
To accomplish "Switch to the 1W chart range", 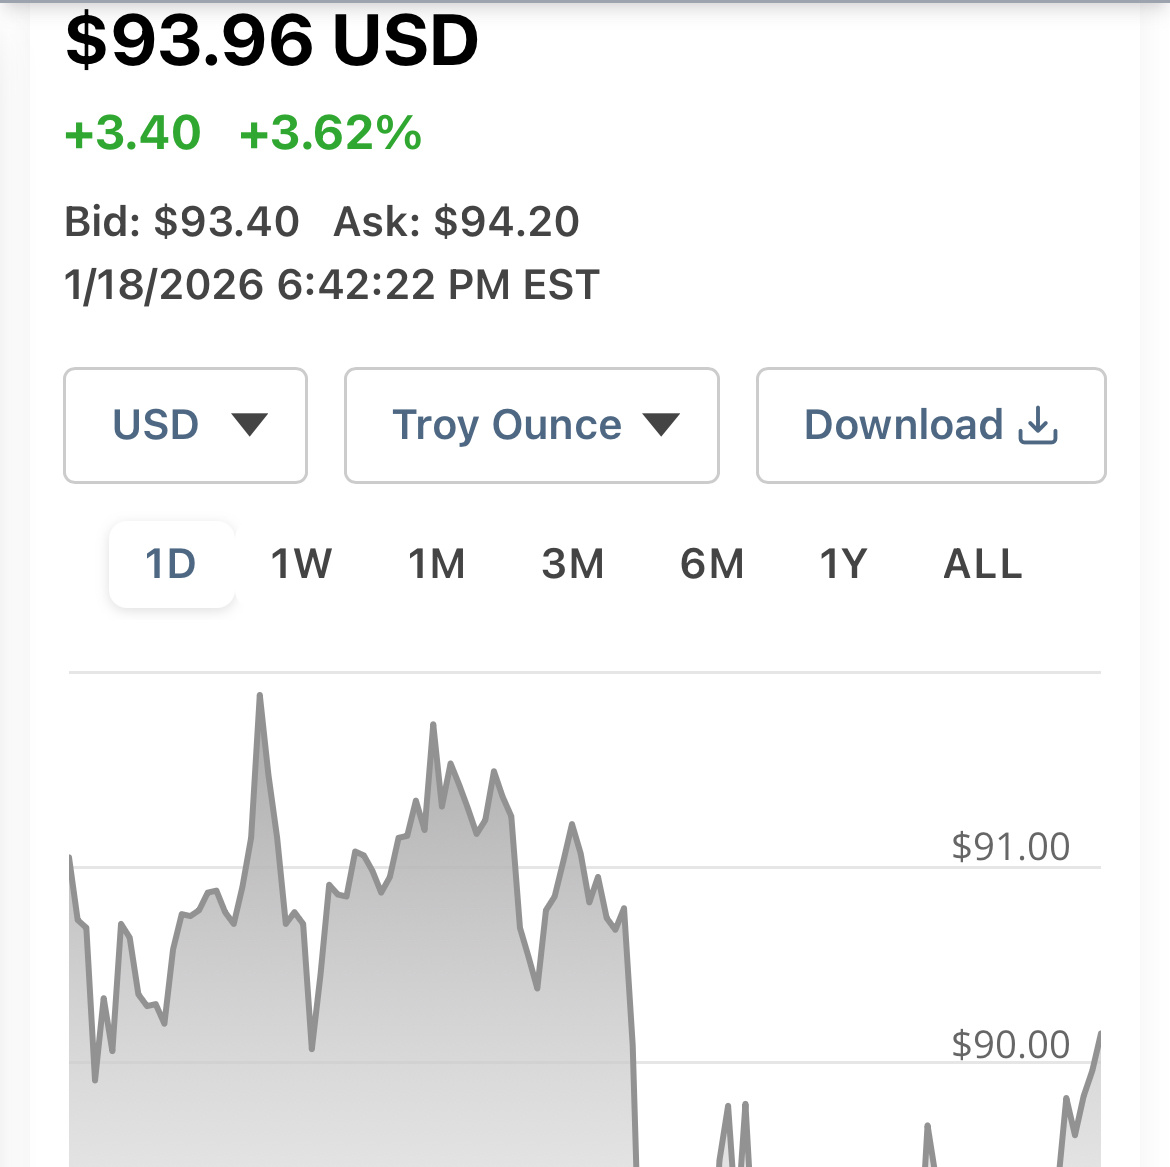I will pos(301,564).
